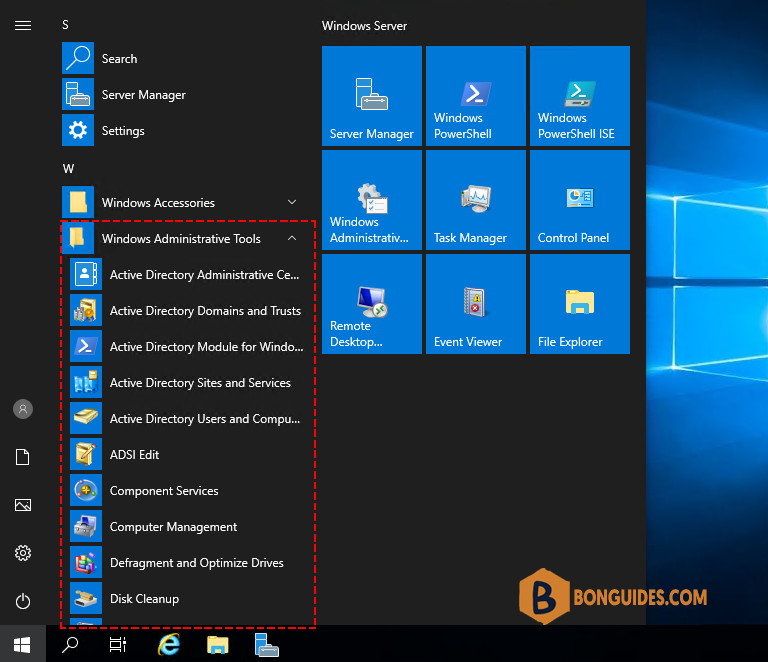Viewport: 768px width, 662px height.
Task: Open Task View on the taskbar
Action: click(118, 644)
